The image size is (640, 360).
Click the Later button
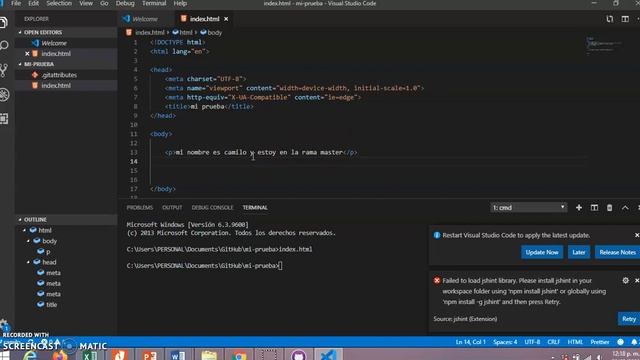[578, 252]
